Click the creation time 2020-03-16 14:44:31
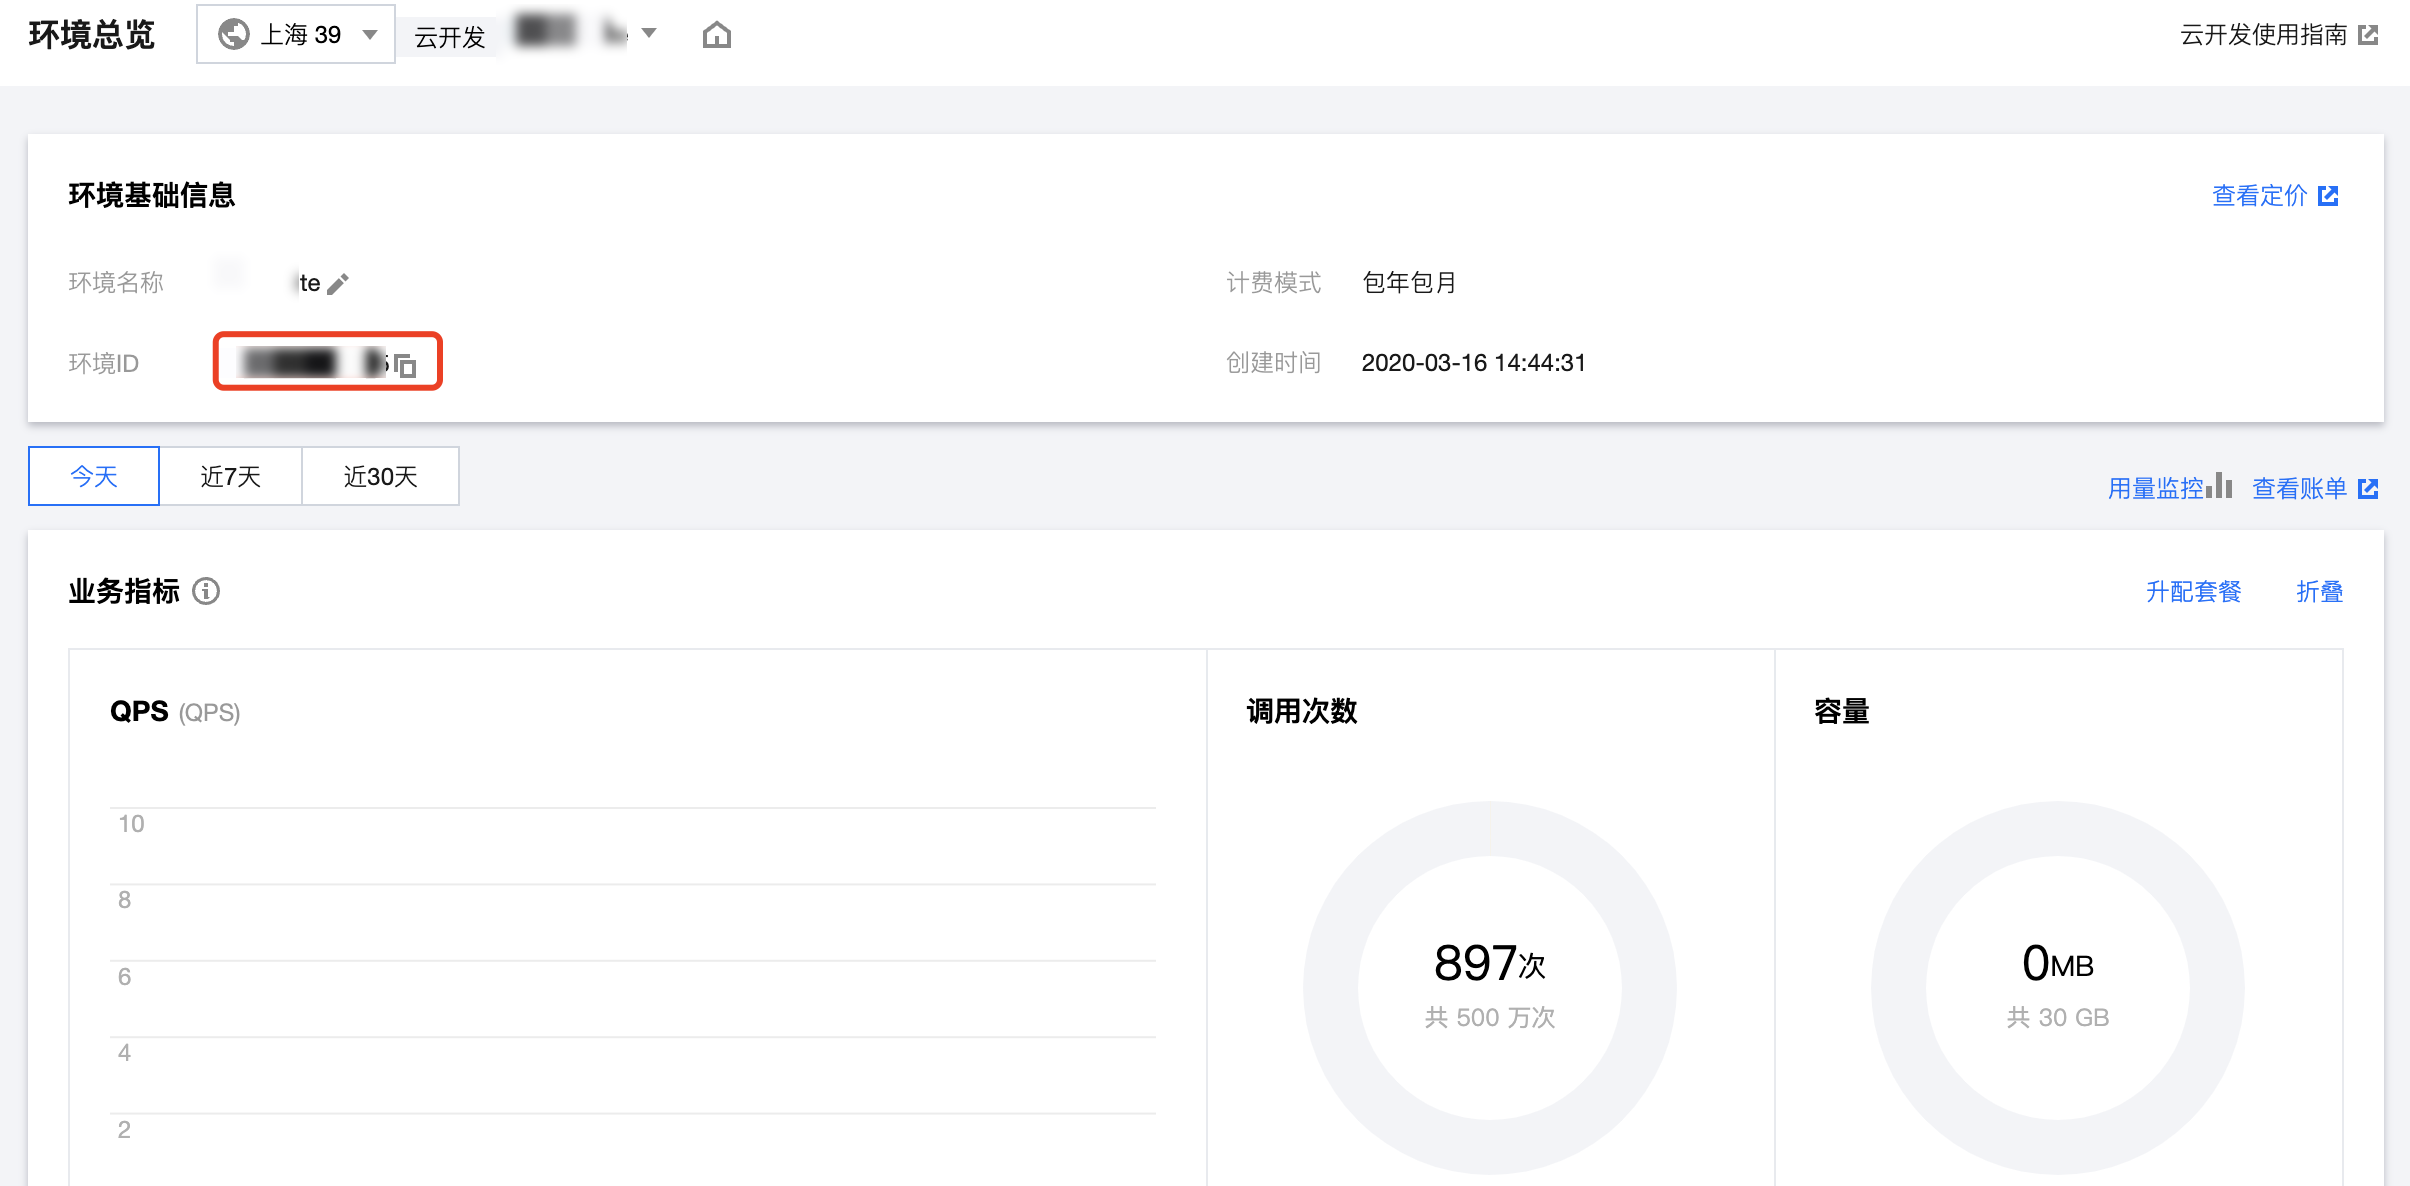The width and height of the screenshot is (2410, 1186). 1474,363
